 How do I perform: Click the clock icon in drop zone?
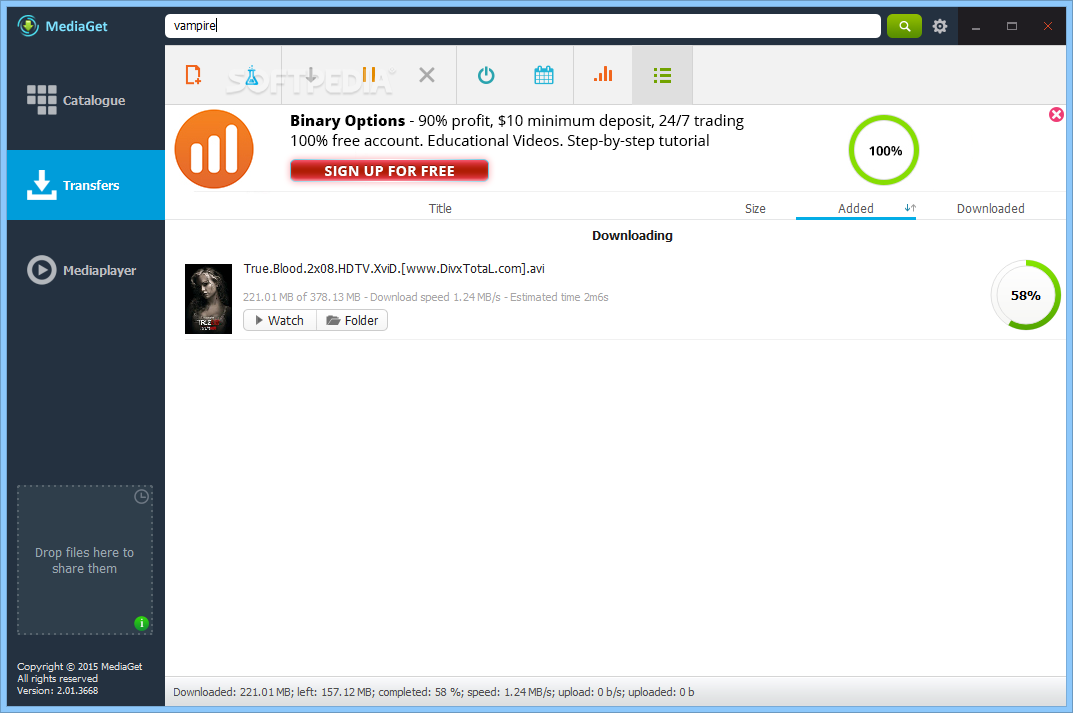tap(142, 497)
